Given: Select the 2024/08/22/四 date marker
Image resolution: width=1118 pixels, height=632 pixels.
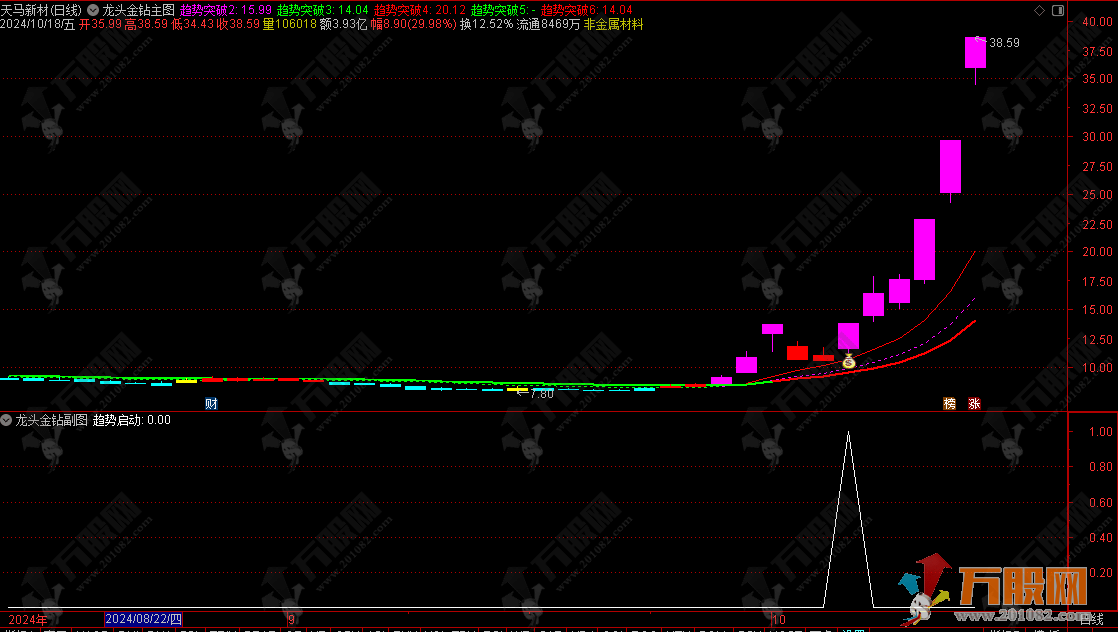Looking at the screenshot, I should (143, 619).
